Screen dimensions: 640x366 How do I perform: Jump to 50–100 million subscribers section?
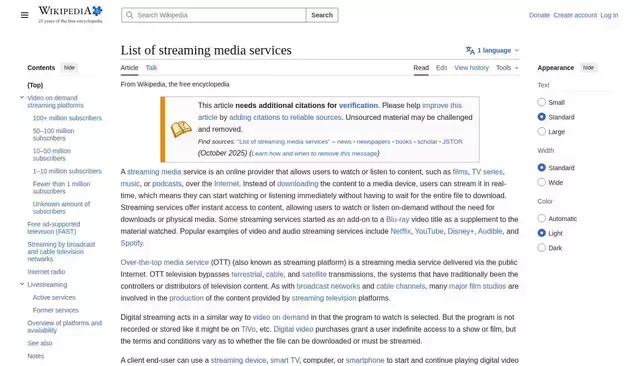[53, 135]
